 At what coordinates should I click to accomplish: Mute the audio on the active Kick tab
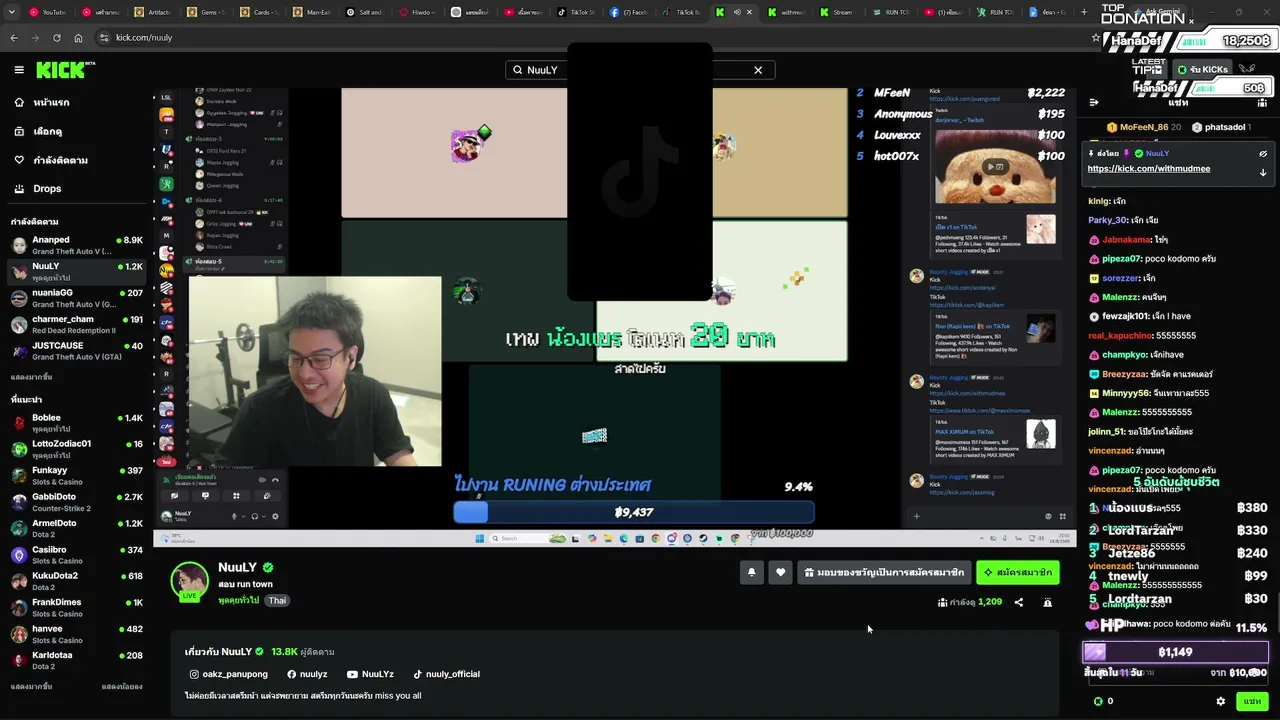[737, 12]
